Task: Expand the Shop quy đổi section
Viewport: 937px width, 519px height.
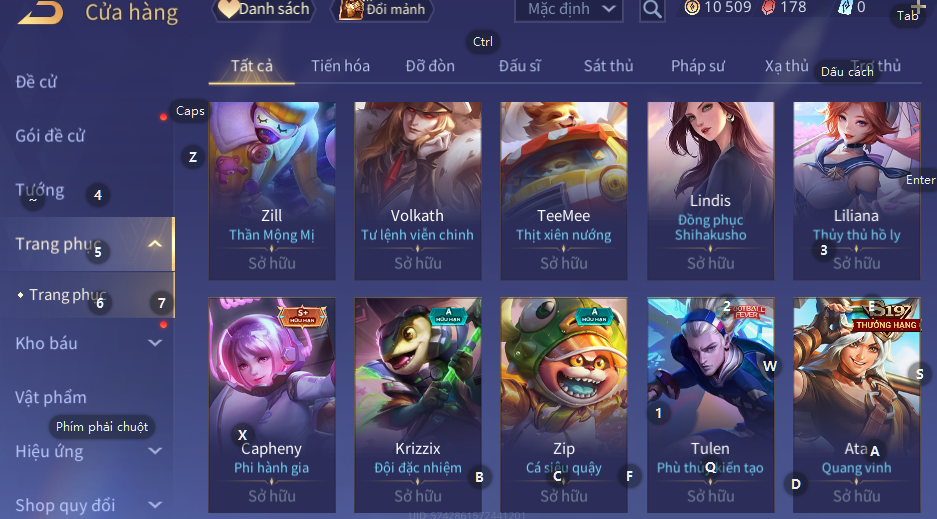Action: pyautogui.click(x=155, y=505)
